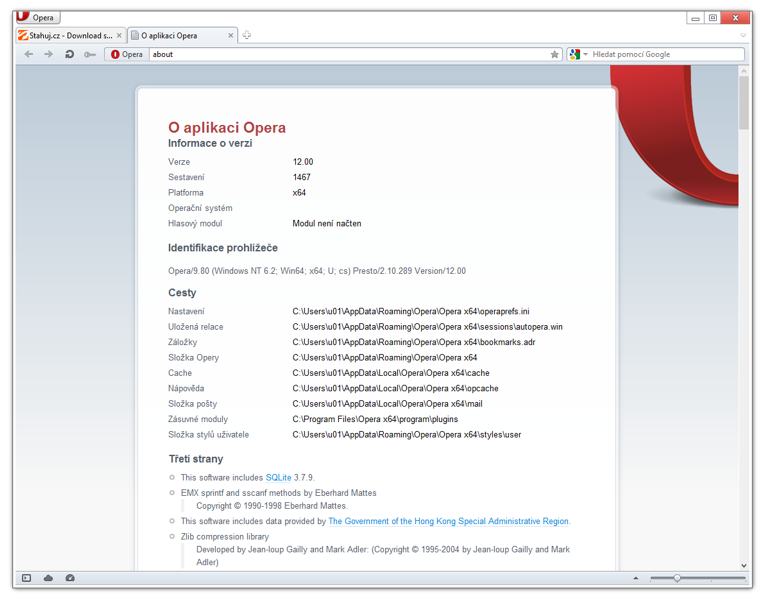
Task: Follow the SQLite link
Action: pos(278,477)
